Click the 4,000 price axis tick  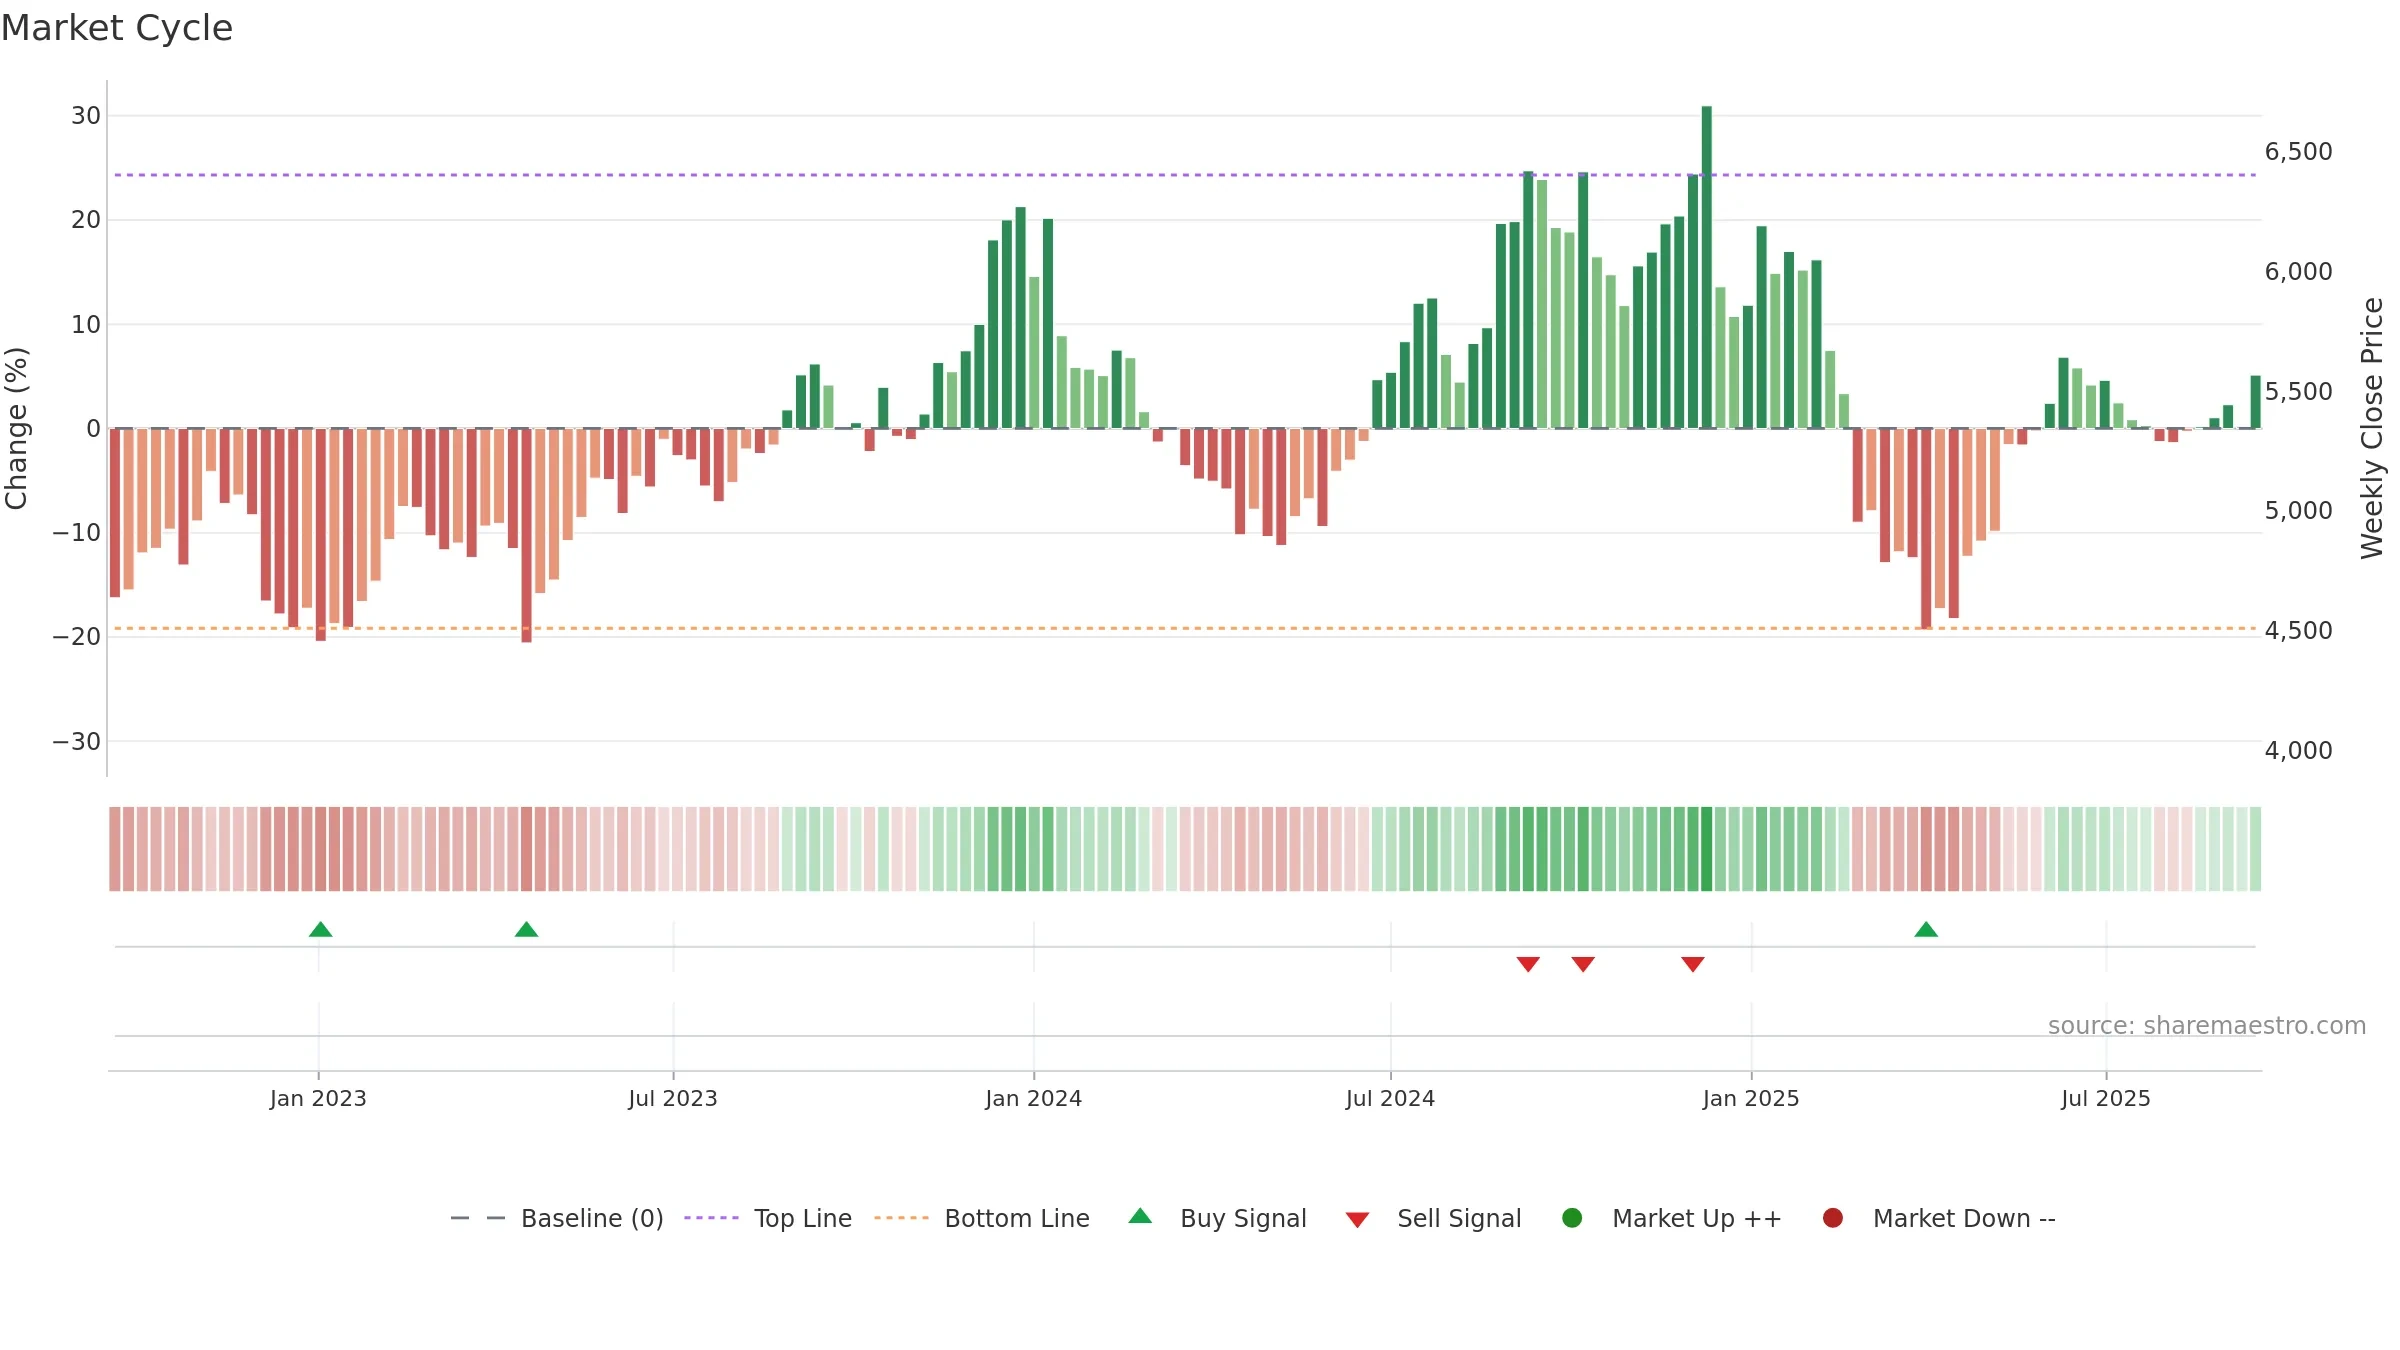coord(2298,751)
